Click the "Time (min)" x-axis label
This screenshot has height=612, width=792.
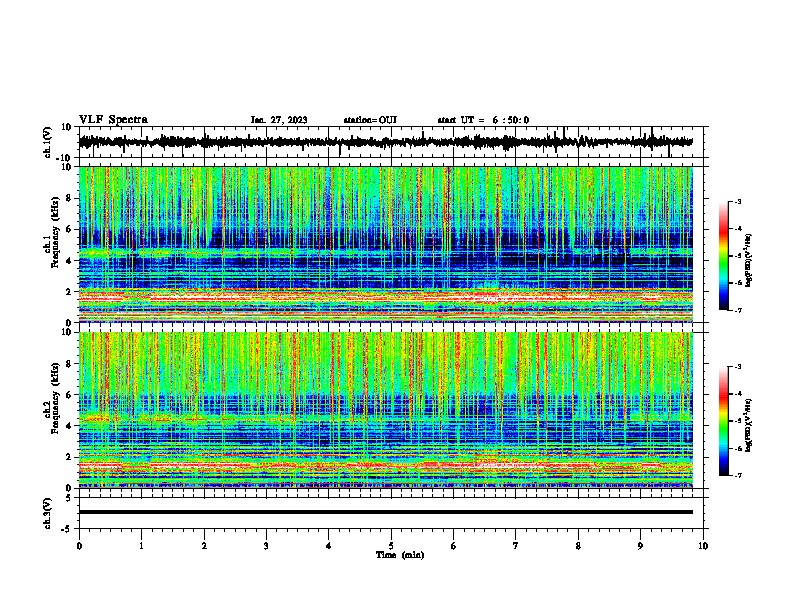pos(400,555)
